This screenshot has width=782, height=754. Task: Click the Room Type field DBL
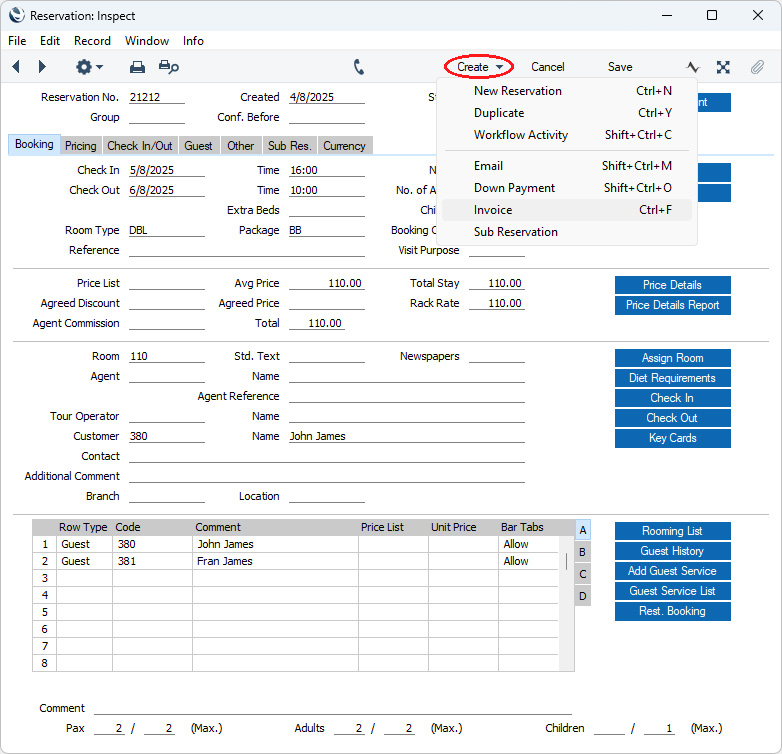click(167, 230)
